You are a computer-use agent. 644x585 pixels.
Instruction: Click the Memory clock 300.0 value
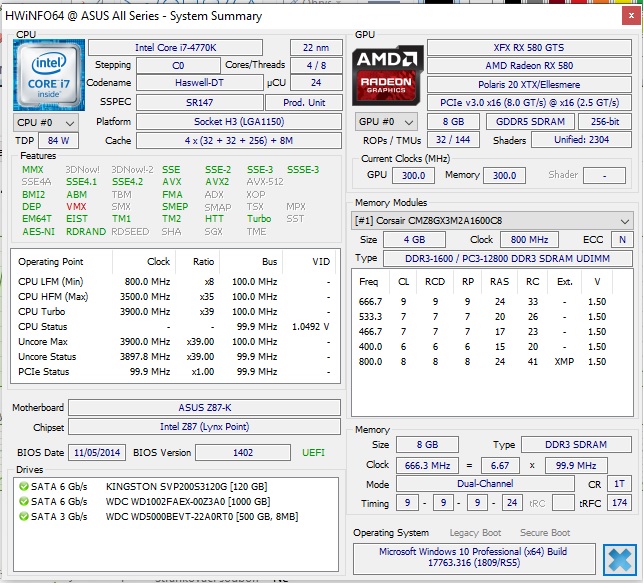pyautogui.click(x=504, y=176)
